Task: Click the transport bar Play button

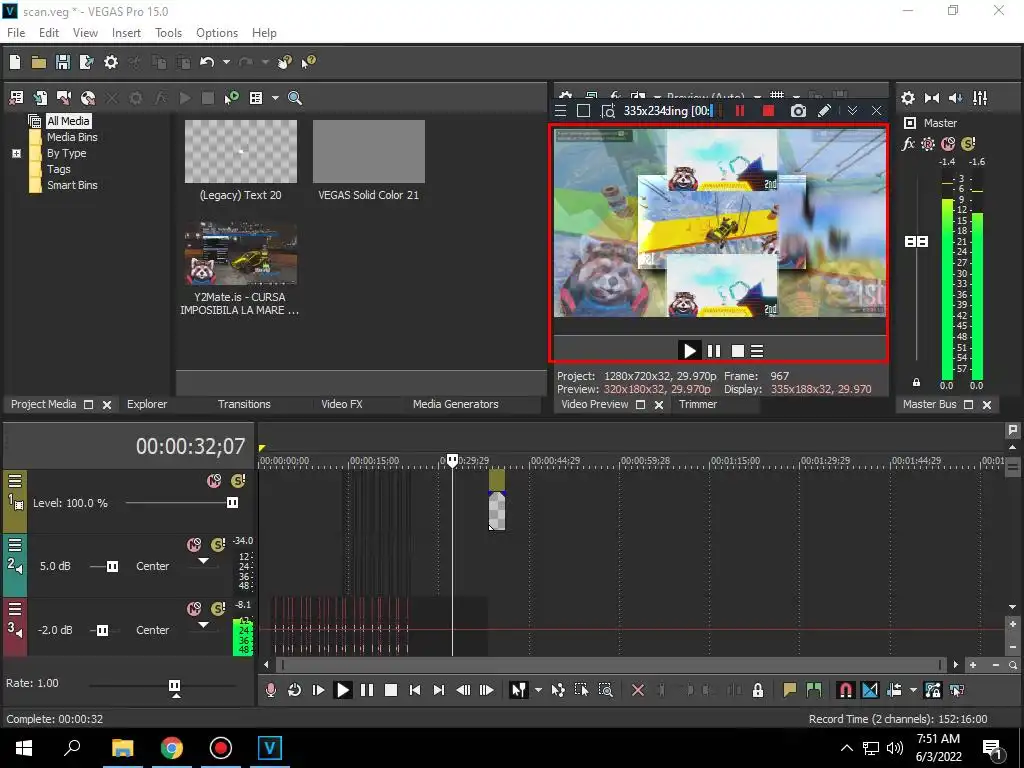Action: click(x=342, y=690)
